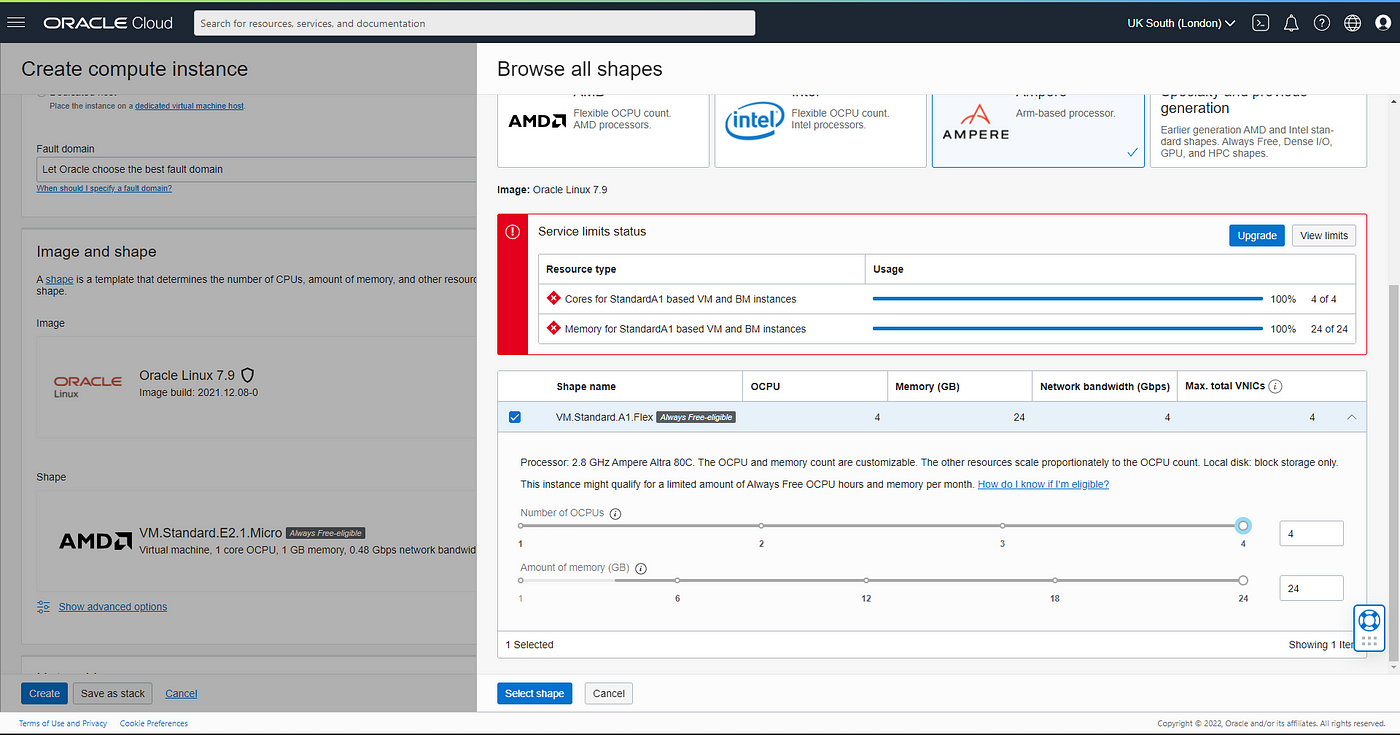Screen dimensions: 1400x735
Task: Click the Select shape button
Action: click(534, 693)
